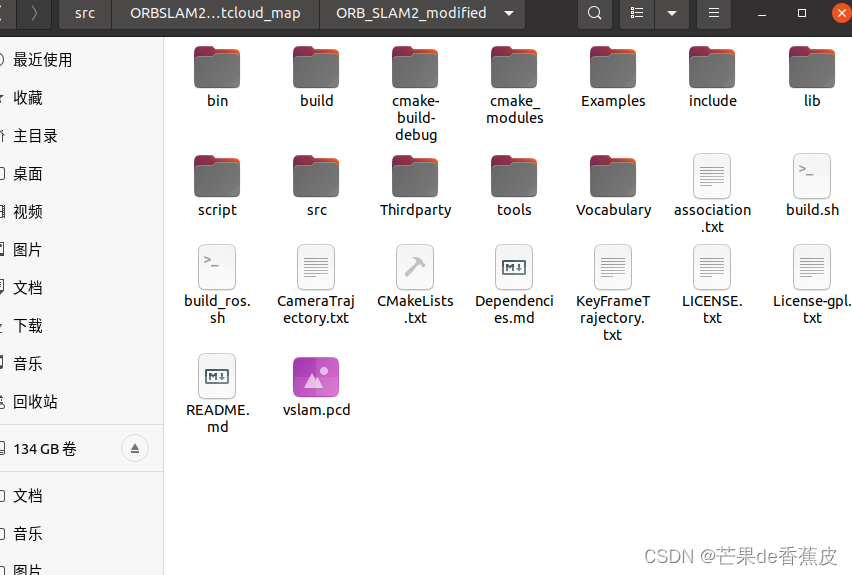Navigate to the src path segment
Image resolution: width=852 pixels, height=575 pixels.
pyautogui.click(x=85, y=13)
